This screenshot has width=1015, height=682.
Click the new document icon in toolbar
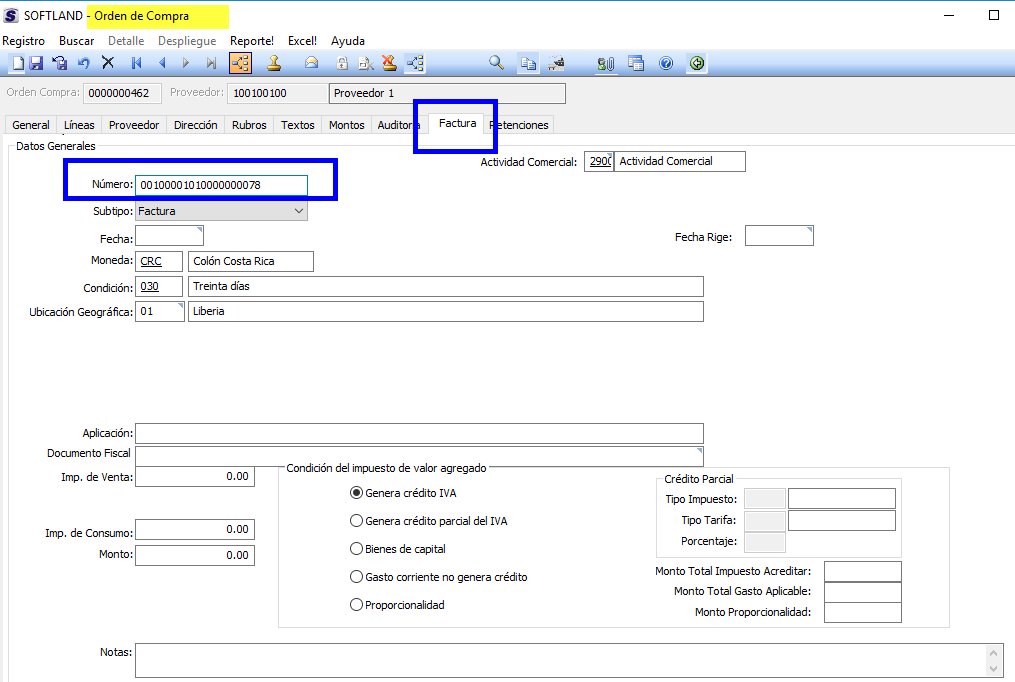(17, 63)
